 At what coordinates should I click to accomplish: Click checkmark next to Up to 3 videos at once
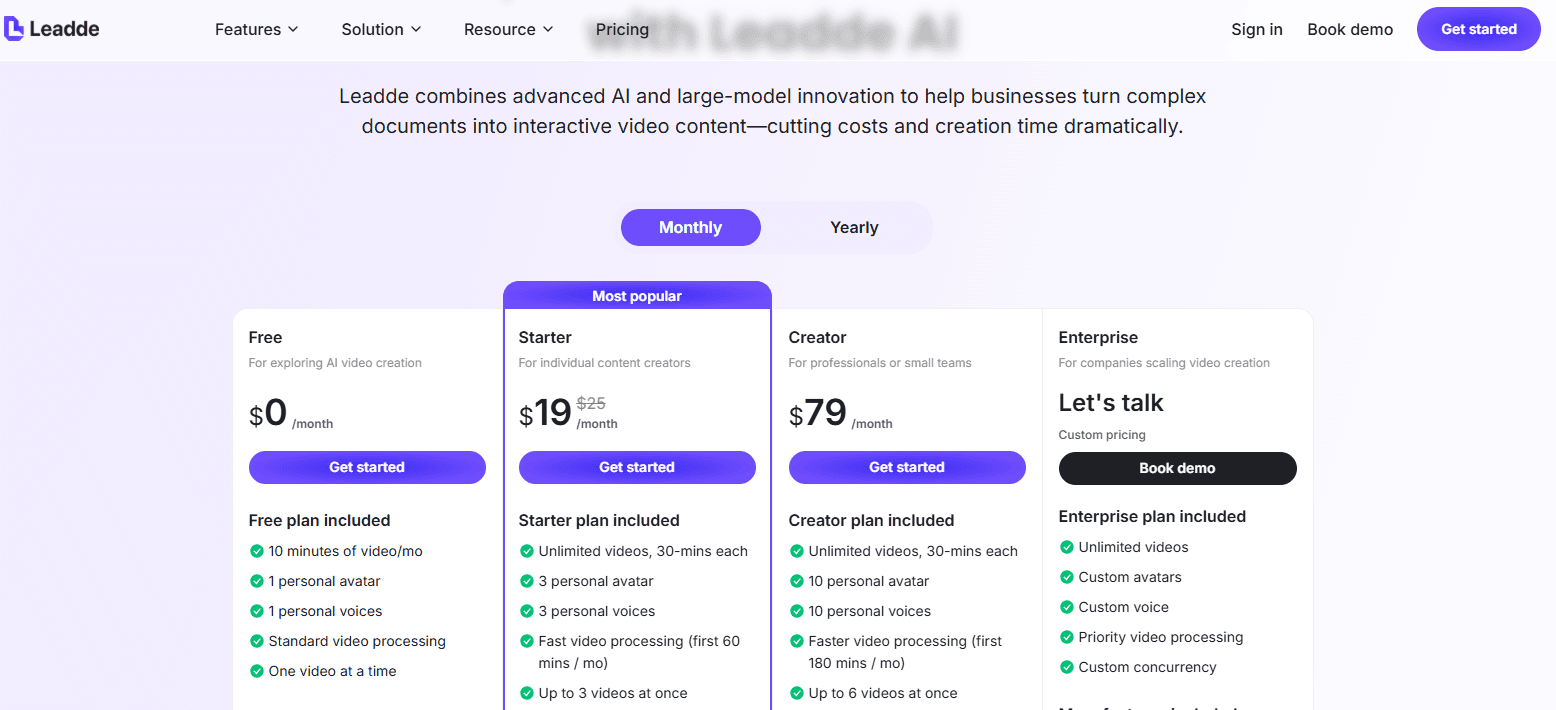coord(527,693)
